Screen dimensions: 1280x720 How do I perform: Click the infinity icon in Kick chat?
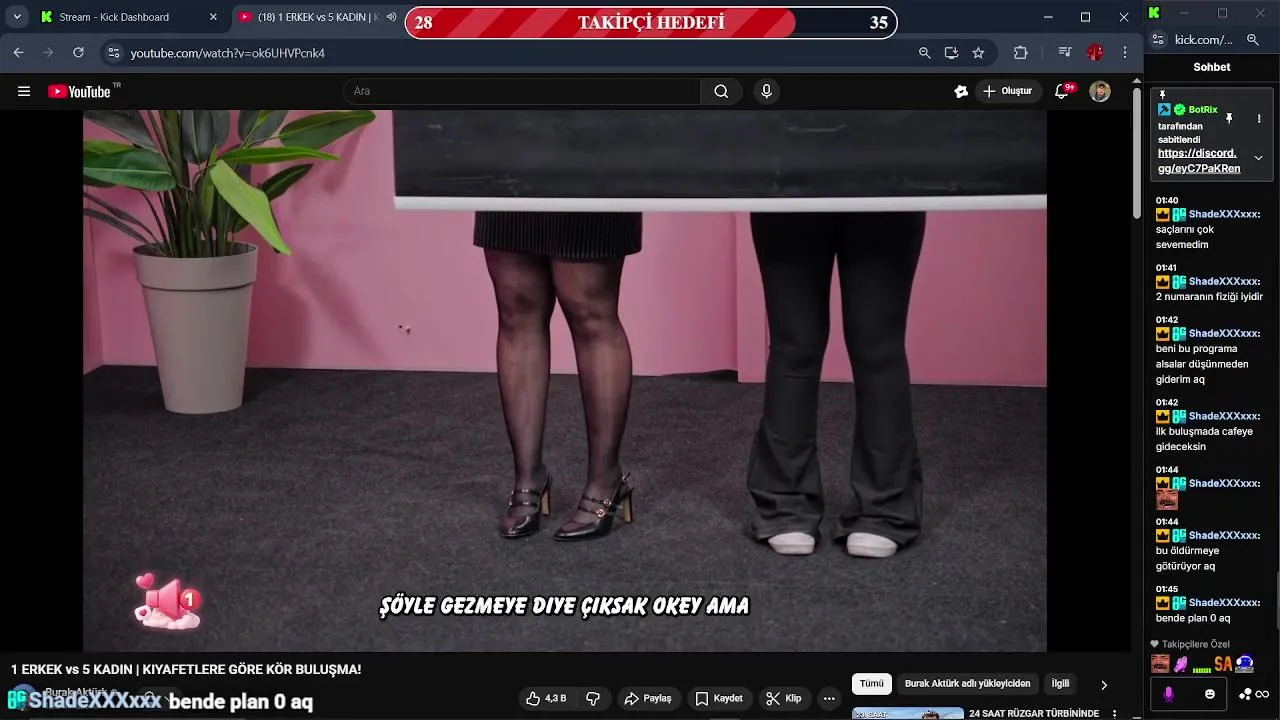click(1263, 694)
